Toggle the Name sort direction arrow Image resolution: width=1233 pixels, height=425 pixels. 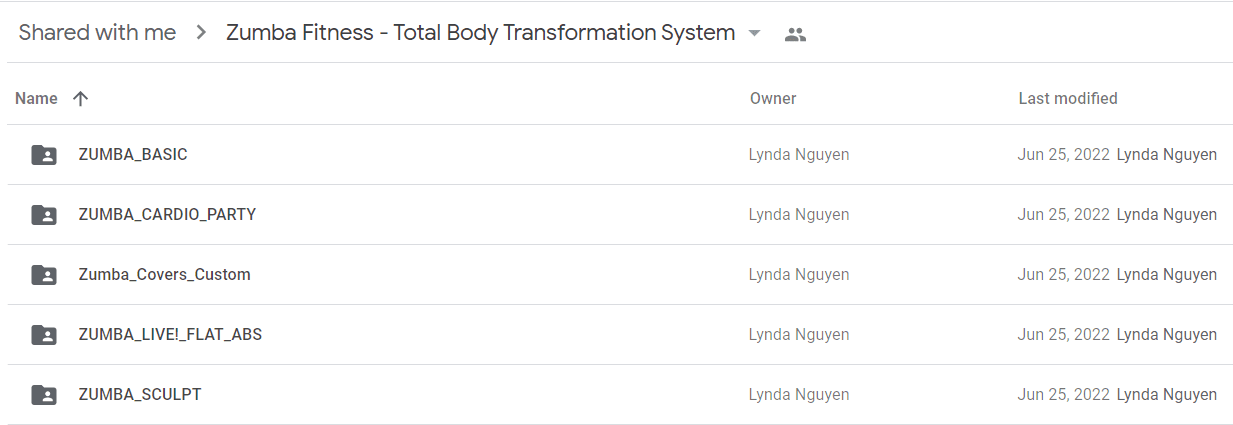point(81,98)
